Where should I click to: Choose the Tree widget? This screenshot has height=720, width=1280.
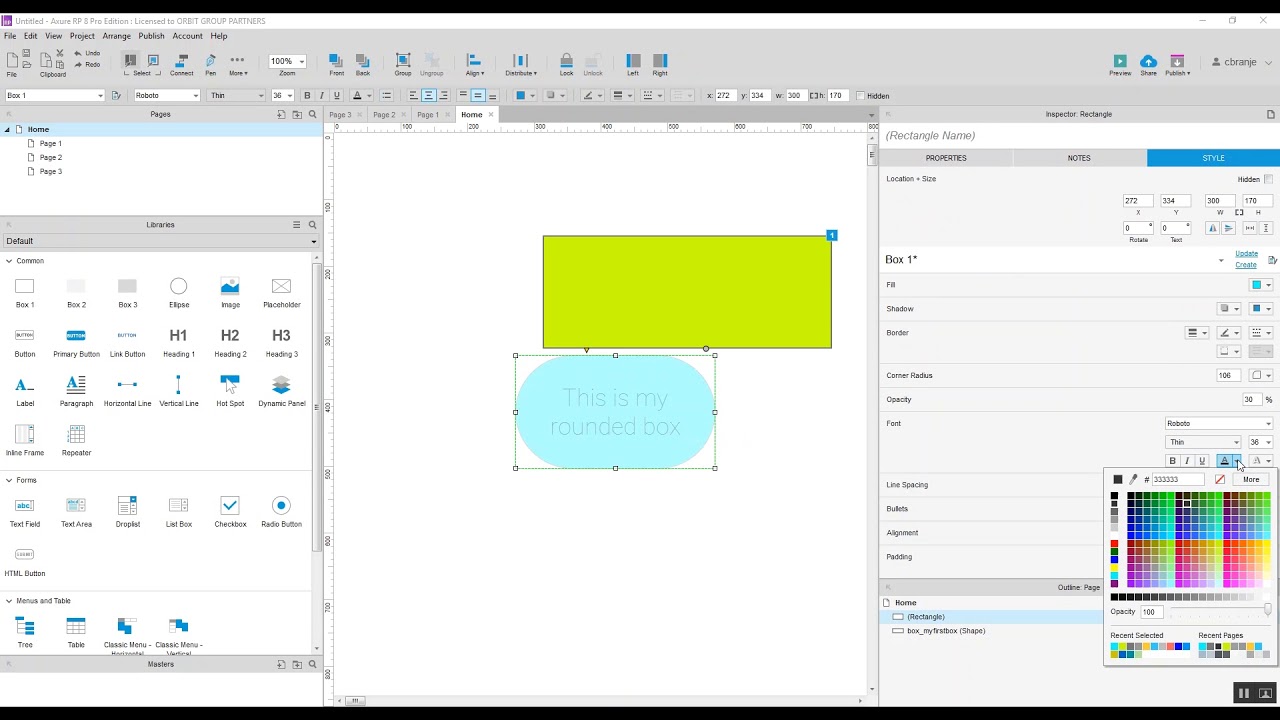pos(25,632)
